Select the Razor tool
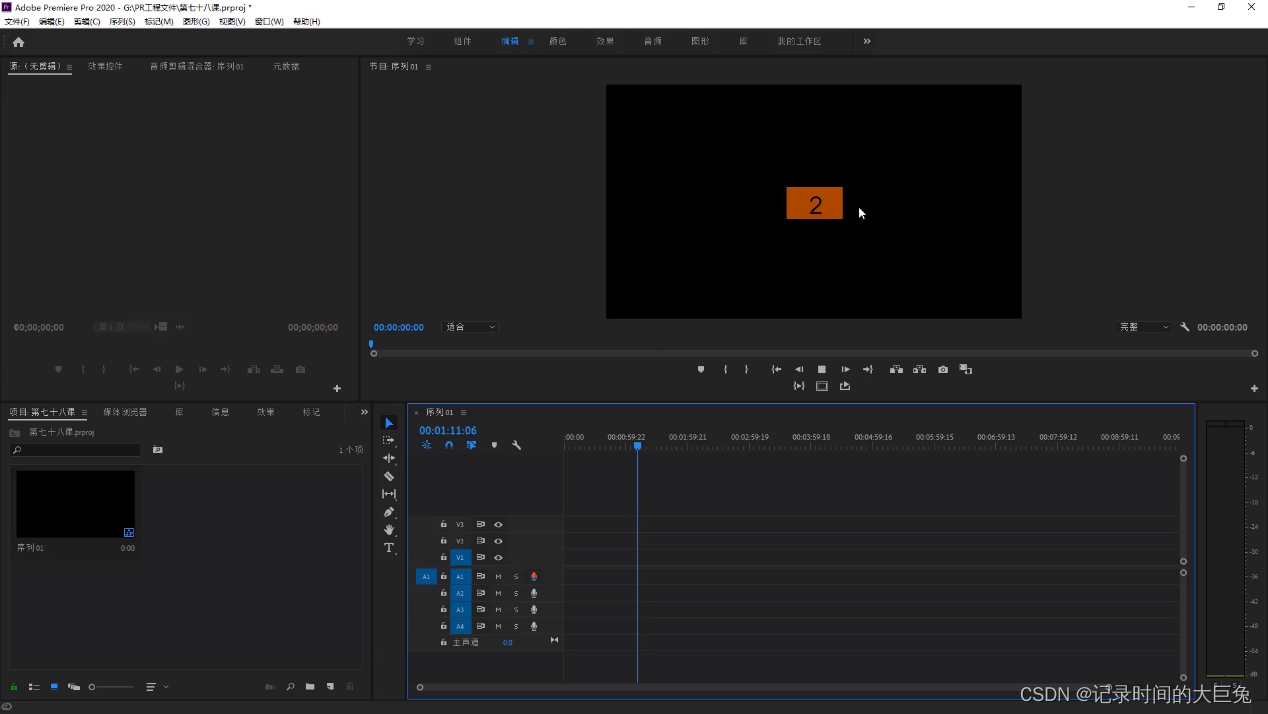The width and height of the screenshot is (1268, 714). pyautogui.click(x=389, y=476)
